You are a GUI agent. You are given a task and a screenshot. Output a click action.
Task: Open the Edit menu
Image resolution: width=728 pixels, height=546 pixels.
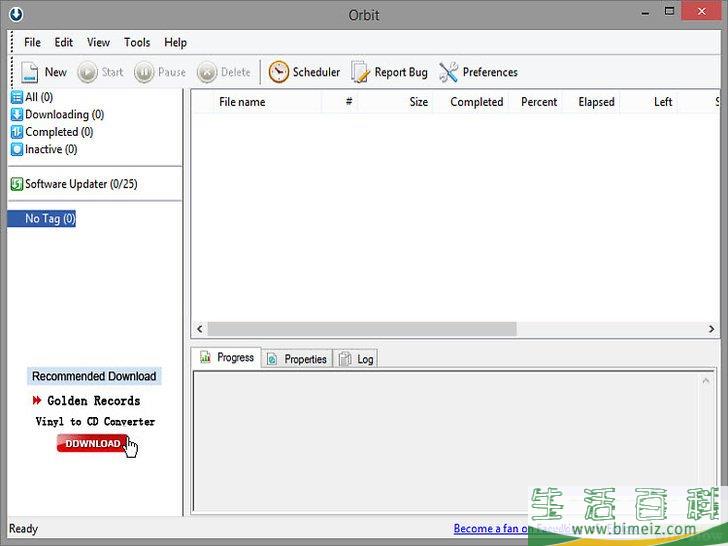(x=64, y=42)
